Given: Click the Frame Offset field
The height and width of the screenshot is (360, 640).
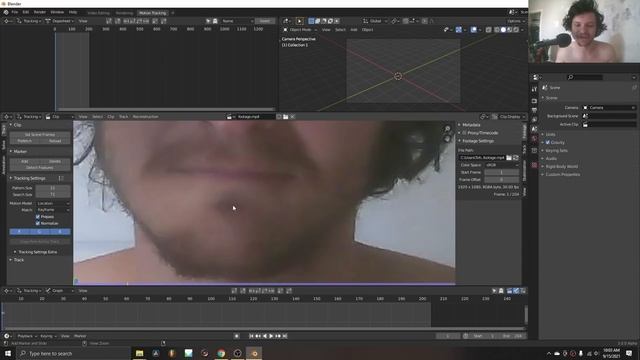Looking at the screenshot, I should click(x=502, y=180).
